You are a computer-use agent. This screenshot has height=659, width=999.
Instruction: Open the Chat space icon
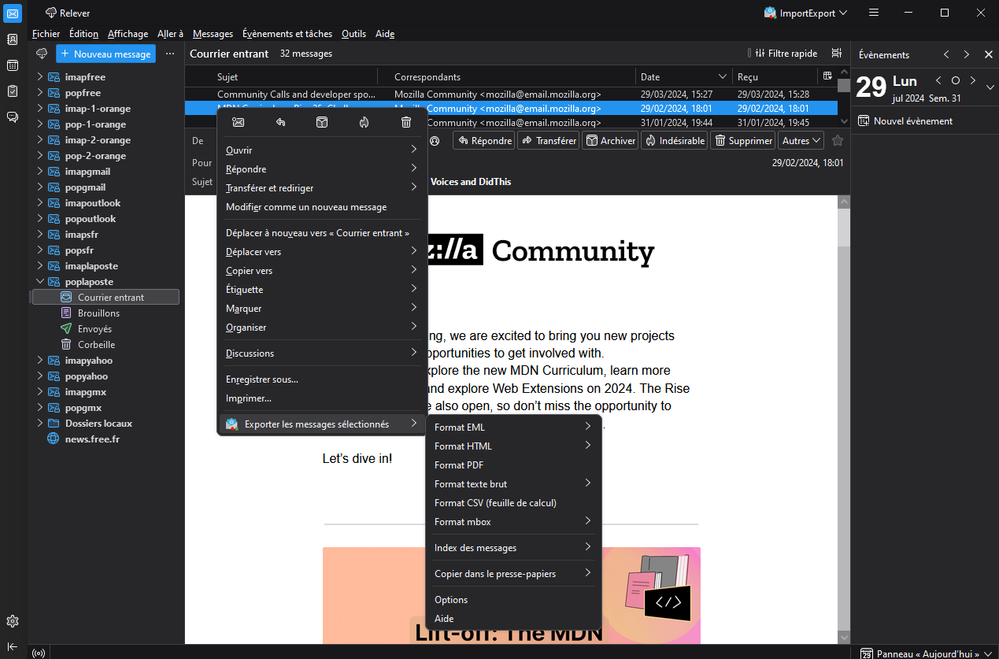tap(13, 117)
